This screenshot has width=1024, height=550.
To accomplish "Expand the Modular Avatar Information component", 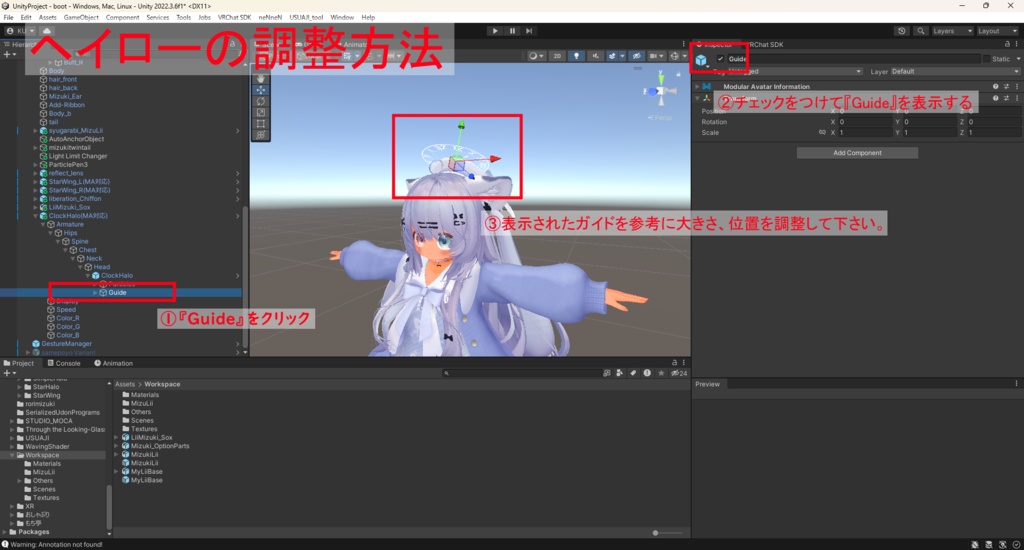I will (x=697, y=86).
